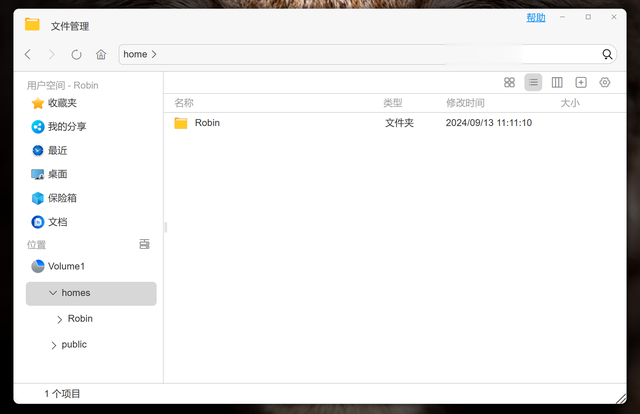Maximize the 文件管理 window
640x414 pixels.
point(588,17)
